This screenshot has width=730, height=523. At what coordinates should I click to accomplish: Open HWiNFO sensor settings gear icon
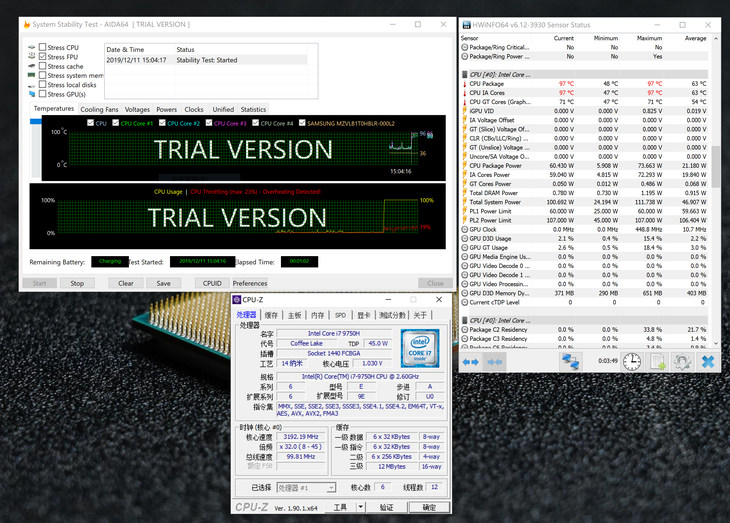point(682,361)
